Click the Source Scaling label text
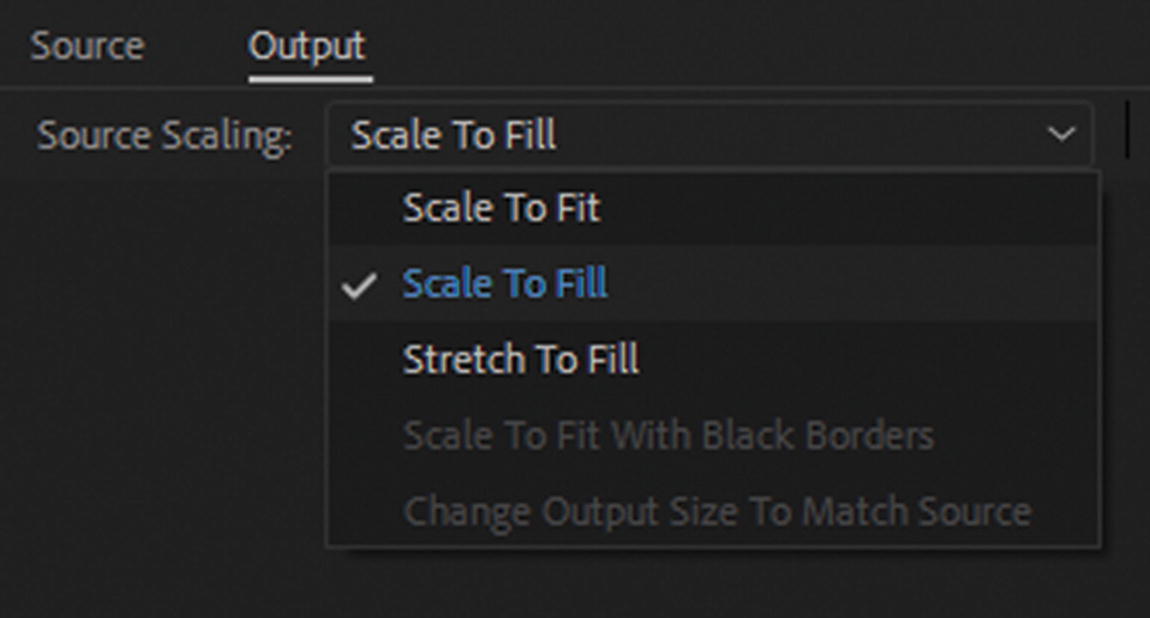Image resolution: width=1150 pixels, height=618 pixels. [164, 135]
